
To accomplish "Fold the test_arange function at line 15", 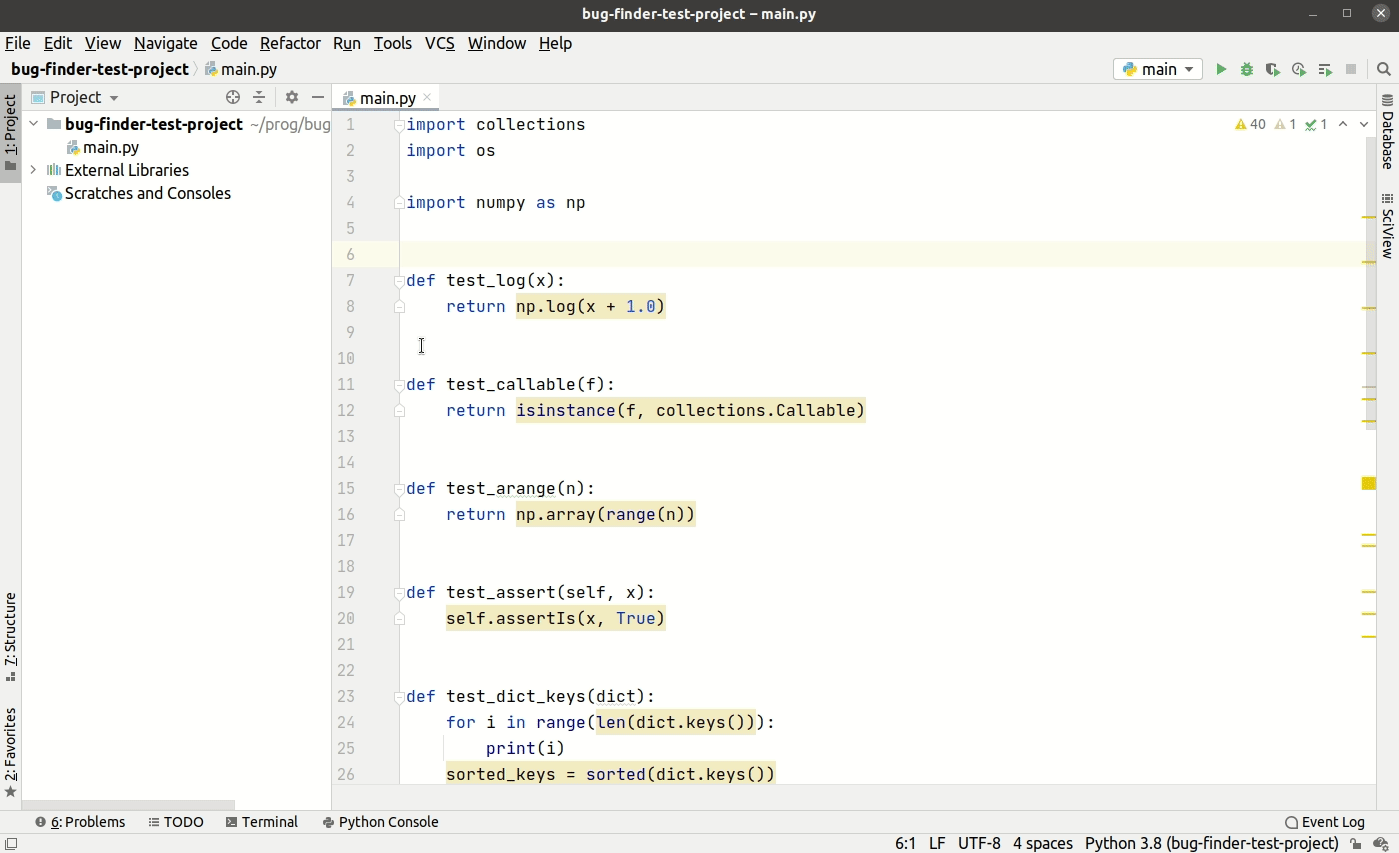I will pyautogui.click(x=399, y=488).
